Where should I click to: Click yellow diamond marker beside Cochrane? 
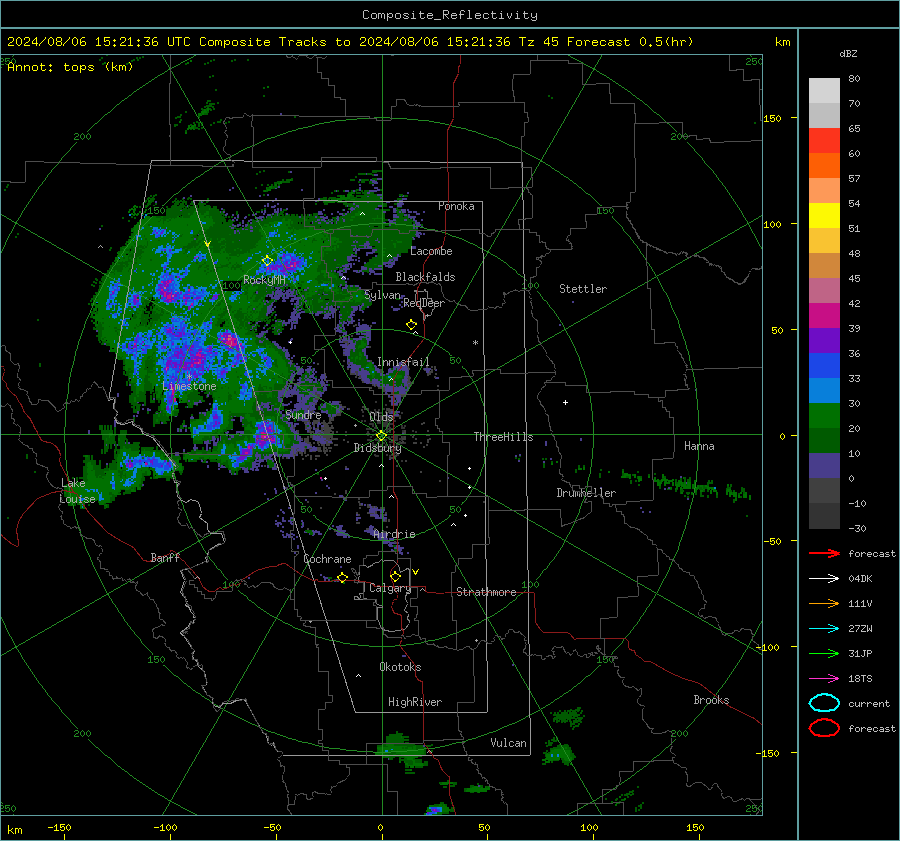(342, 578)
